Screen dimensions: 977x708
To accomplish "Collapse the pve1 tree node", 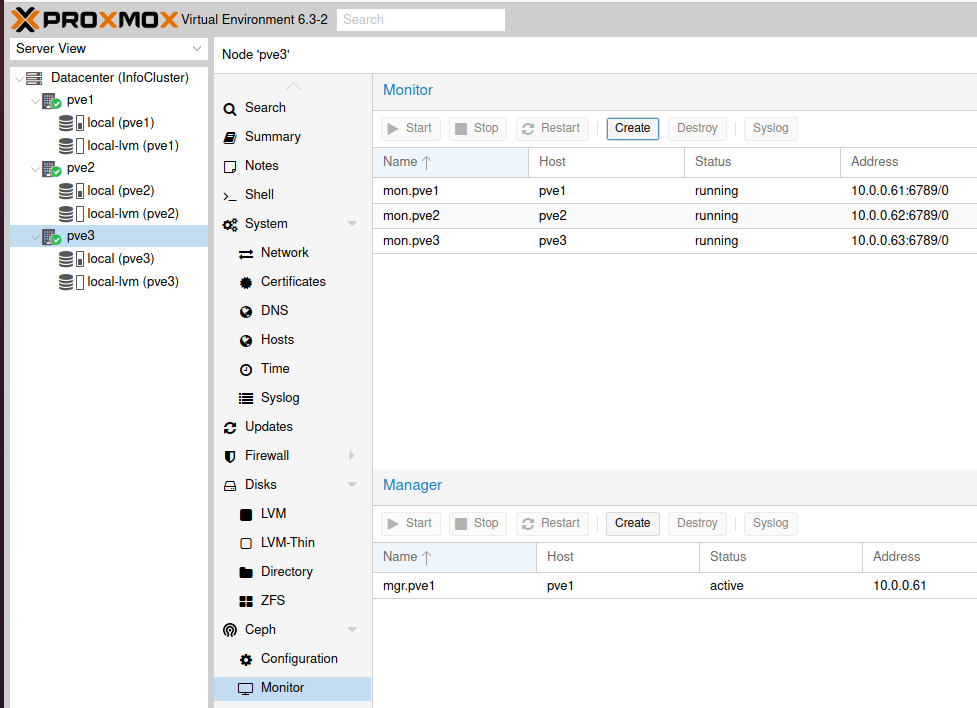I will pyautogui.click(x=36, y=101).
